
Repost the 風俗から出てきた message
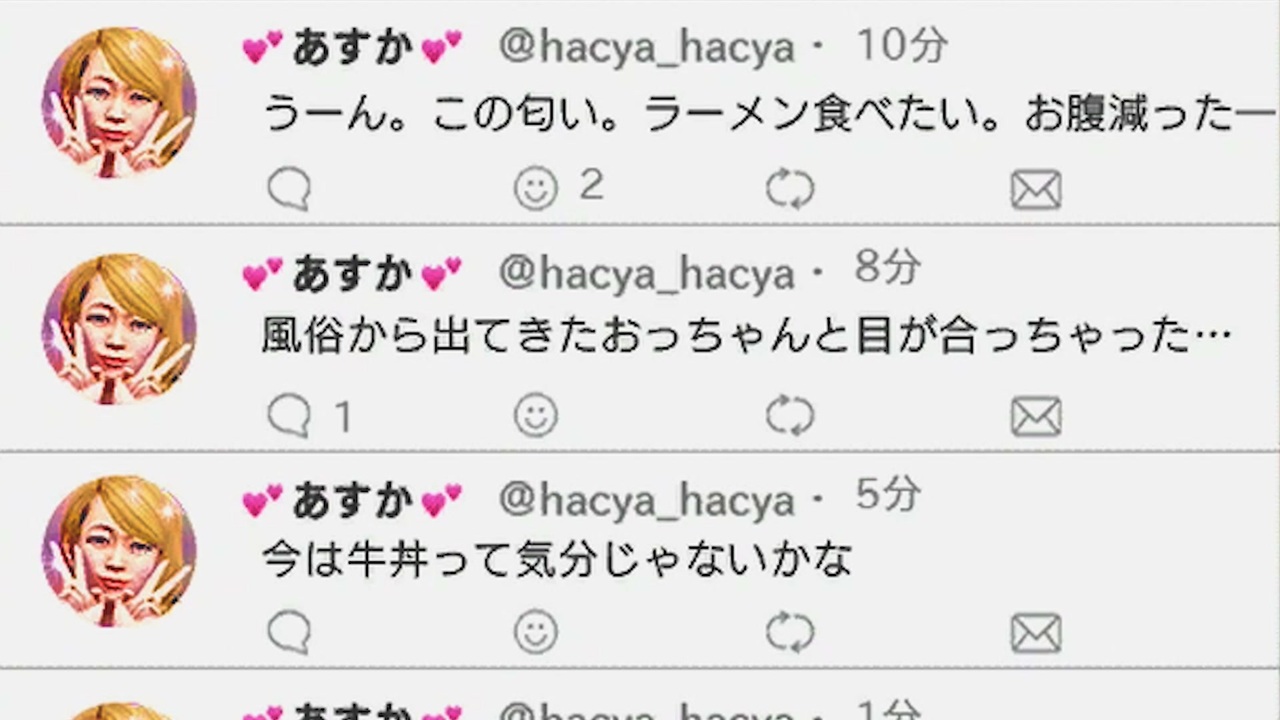click(790, 416)
